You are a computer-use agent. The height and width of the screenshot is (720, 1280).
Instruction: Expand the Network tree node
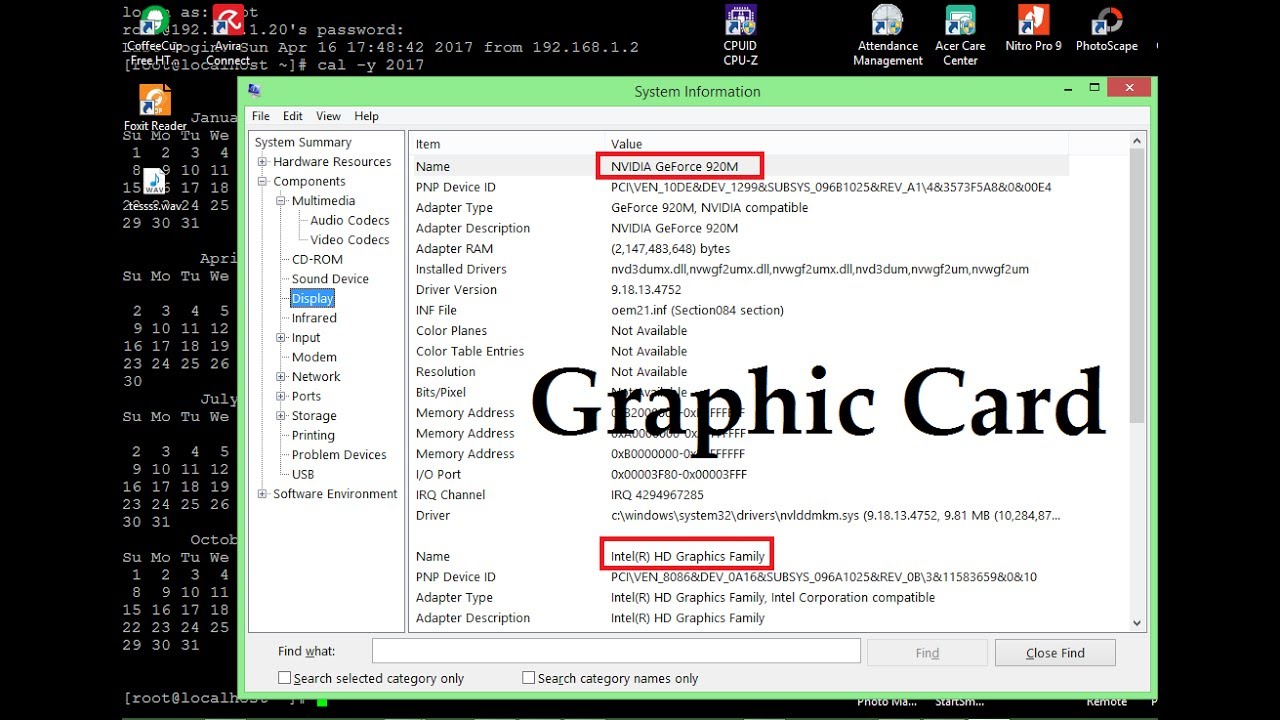(281, 377)
